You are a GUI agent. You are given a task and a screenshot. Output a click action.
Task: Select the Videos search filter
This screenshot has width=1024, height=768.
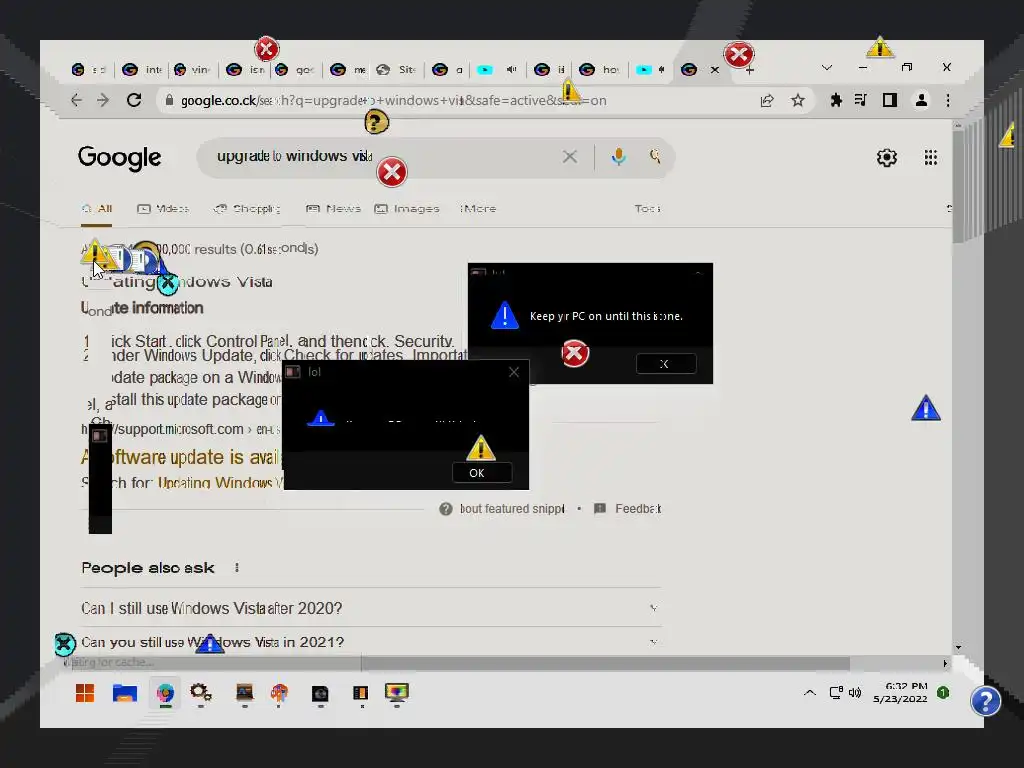[x=163, y=209]
